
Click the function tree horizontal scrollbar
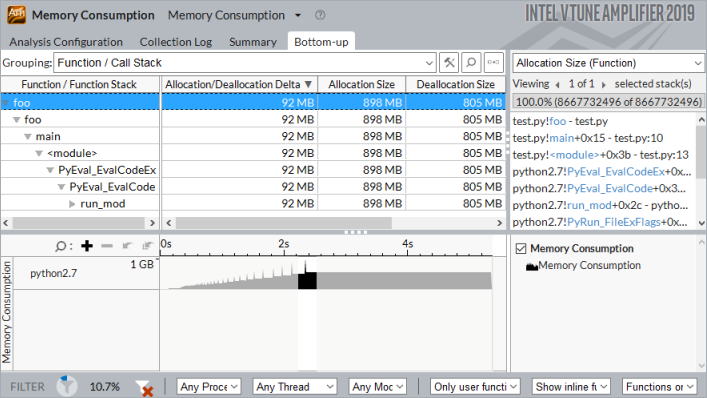(79, 223)
